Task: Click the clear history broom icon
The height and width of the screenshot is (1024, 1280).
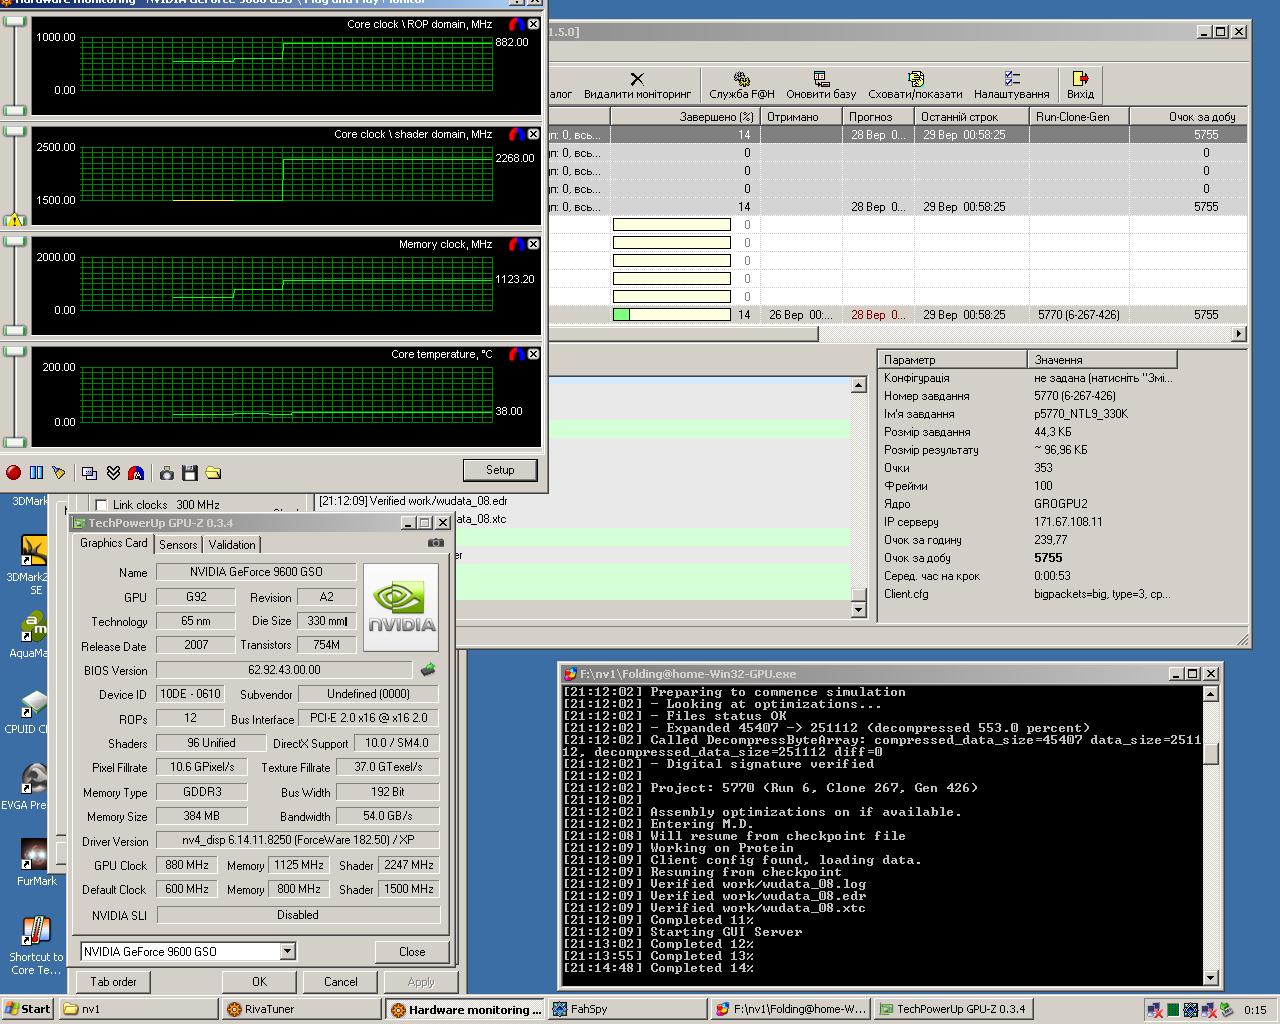Action: click(59, 472)
